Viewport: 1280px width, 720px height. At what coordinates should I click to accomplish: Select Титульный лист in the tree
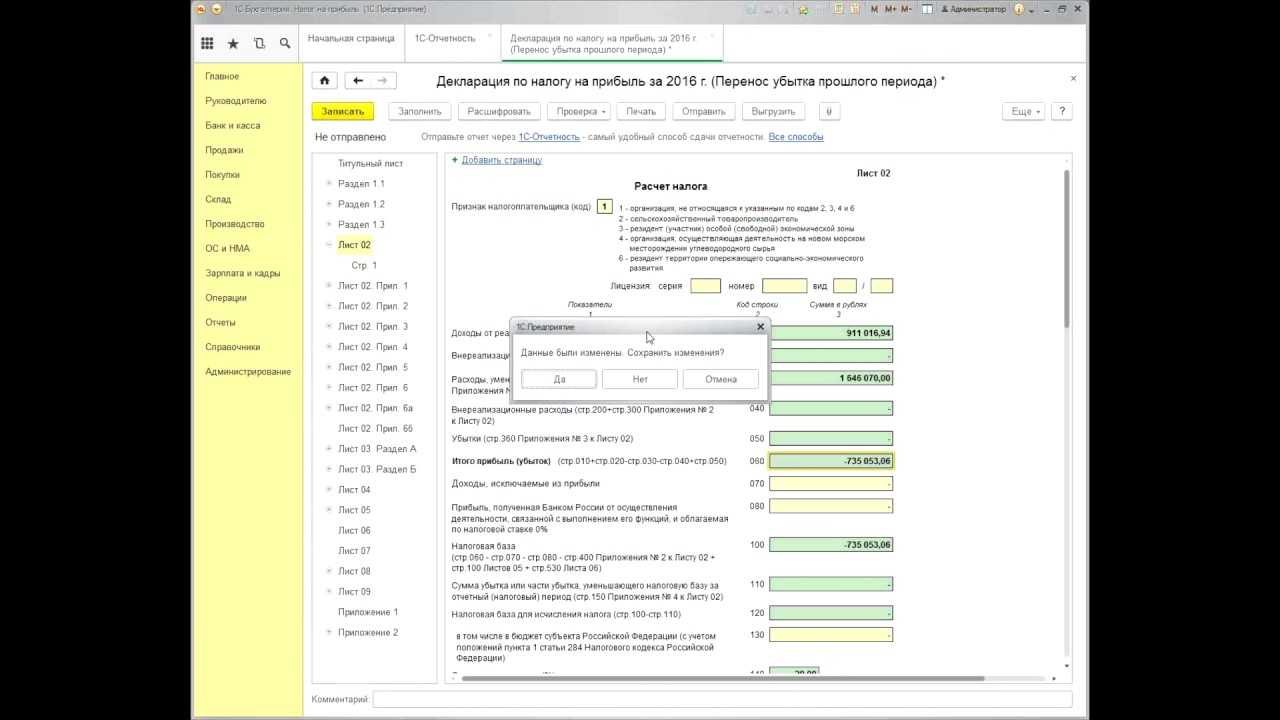coord(370,163)
